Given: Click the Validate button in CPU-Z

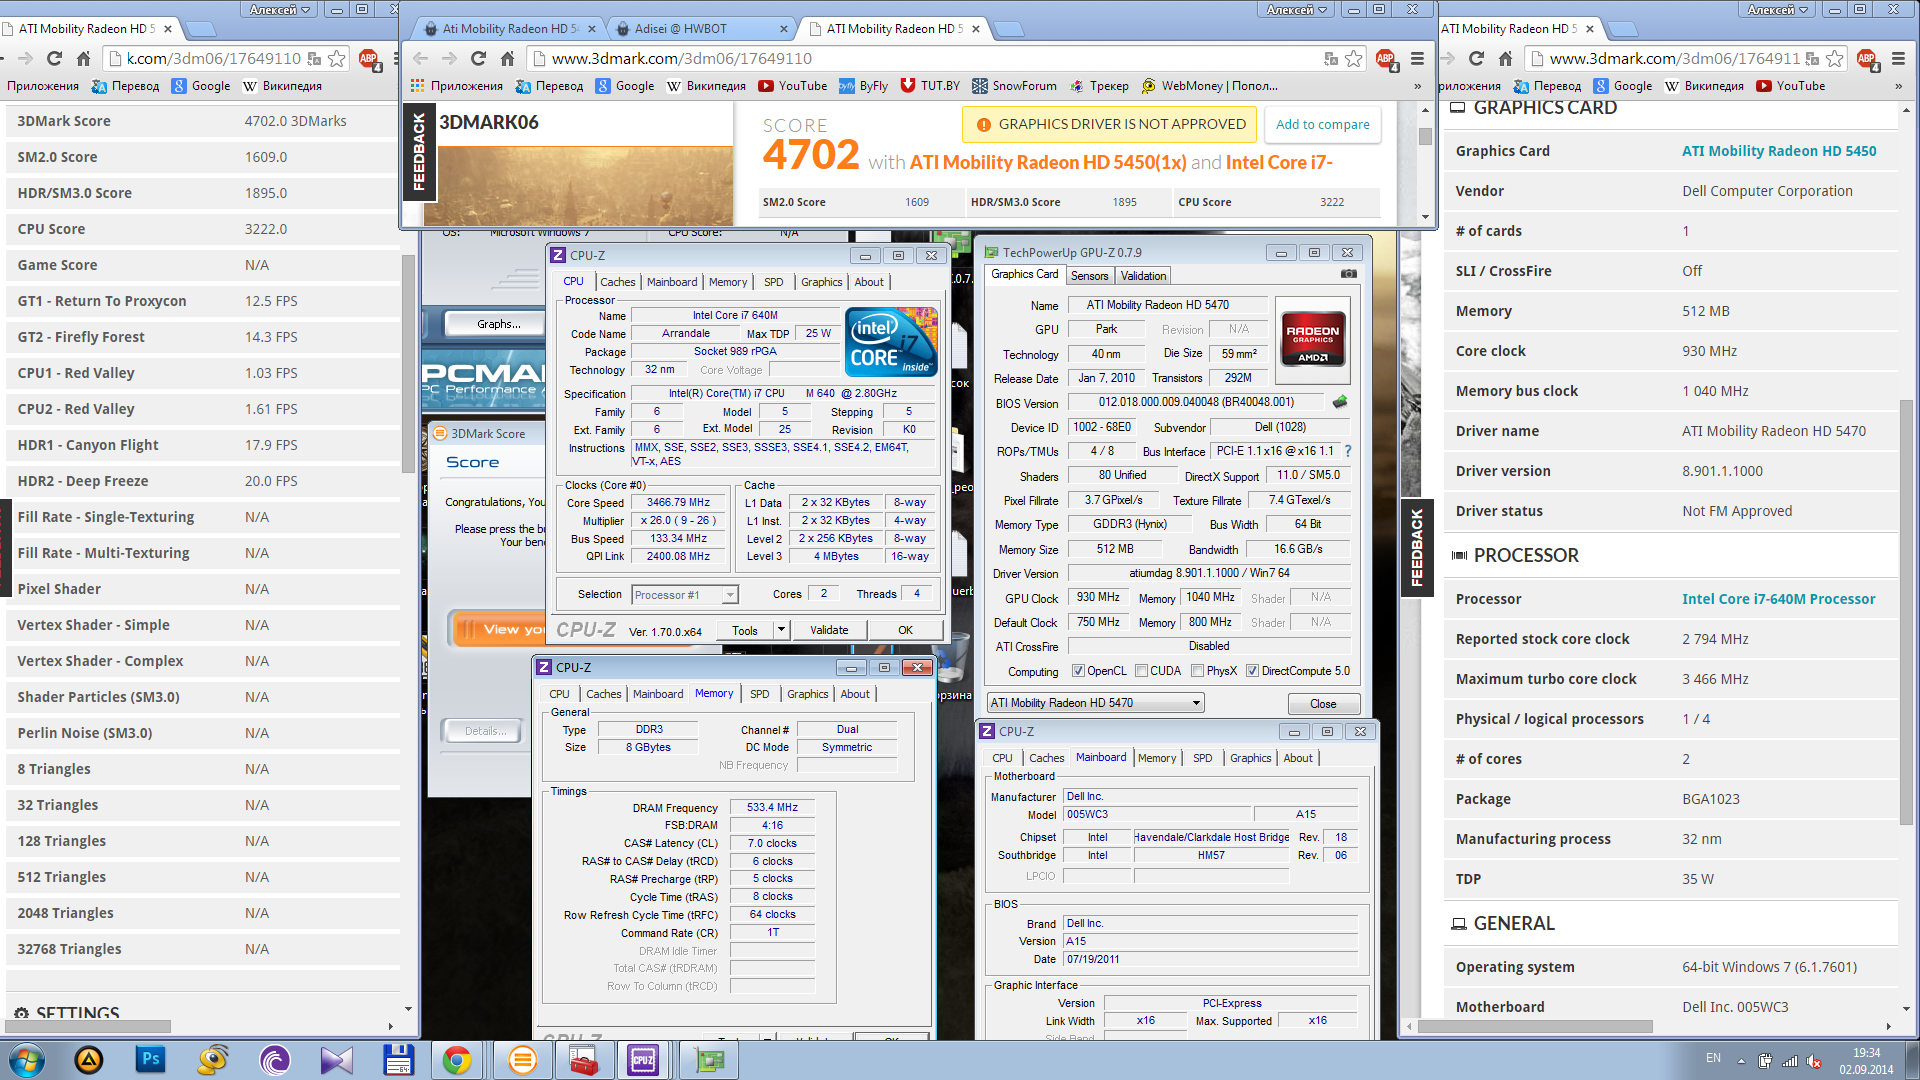Looking at the screenshot, I should pyautogui.click(x=829, y=630).
